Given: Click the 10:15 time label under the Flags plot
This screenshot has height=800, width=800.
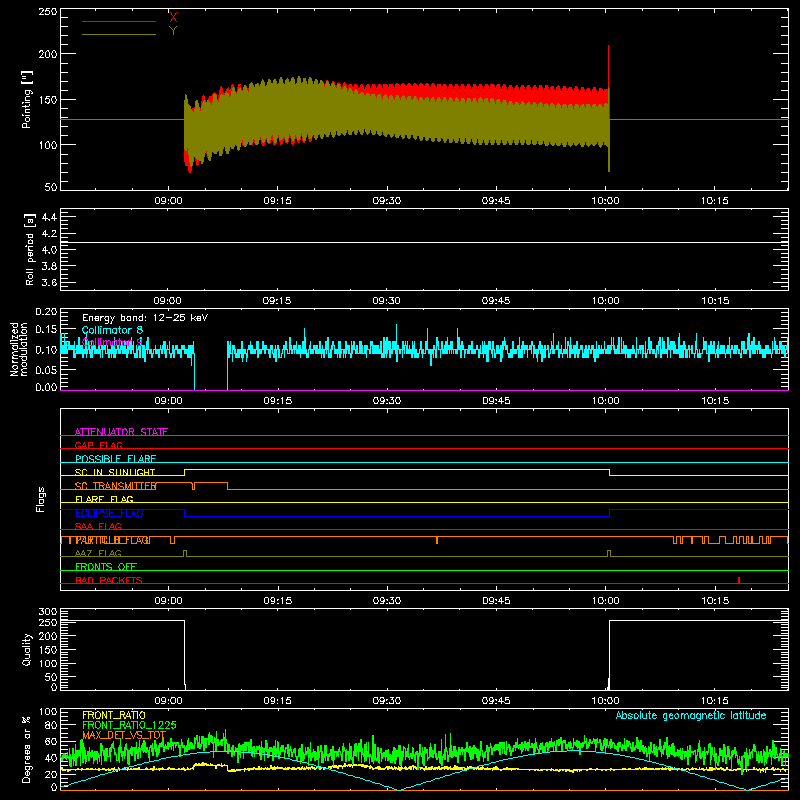Looking at the screenshot, I should 715,601.
